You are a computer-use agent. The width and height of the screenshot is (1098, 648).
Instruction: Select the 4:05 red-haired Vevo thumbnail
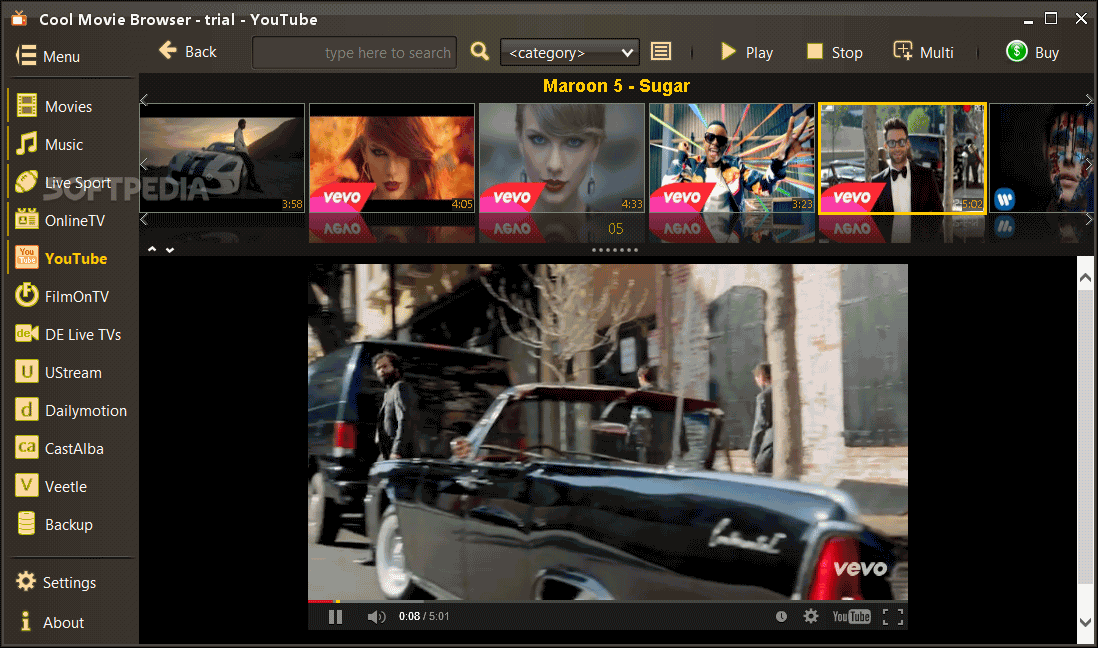click(392, 158)
